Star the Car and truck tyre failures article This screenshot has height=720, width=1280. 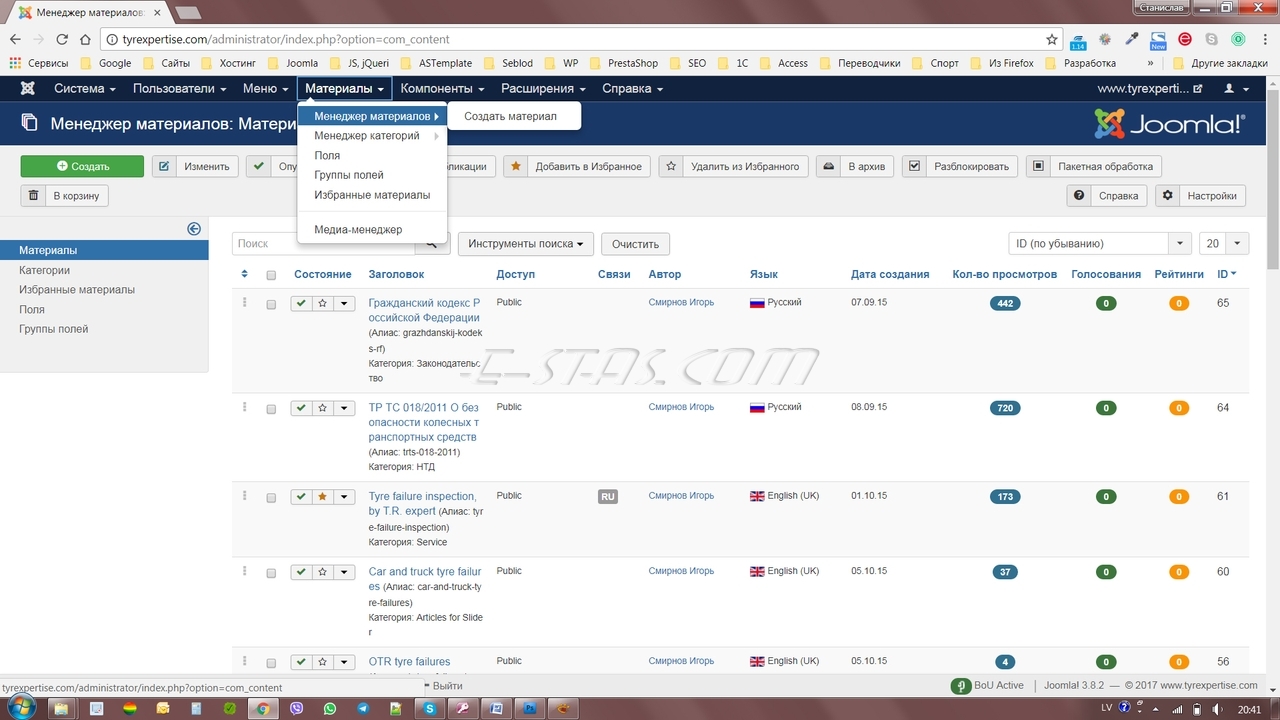[x=322, y=572]
